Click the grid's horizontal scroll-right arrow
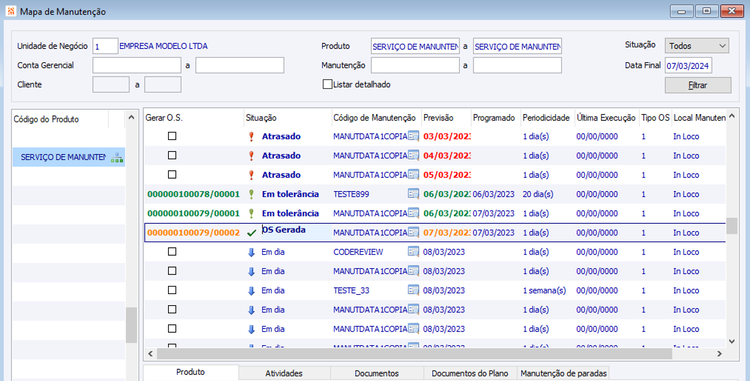Viewport: 750px width, 381px height. [x=719, y=354]
